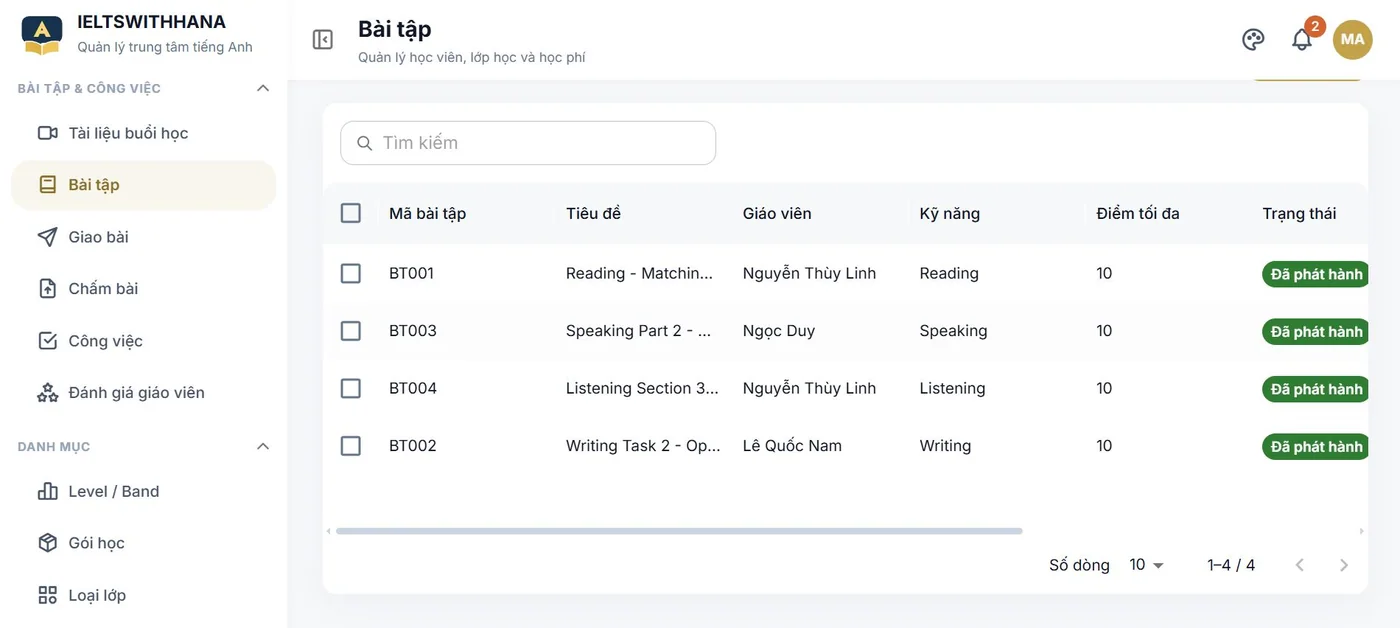Go to Giao bài page
This screenshot has width=1400, height=628.
pyautogui.click(x=143, y=237)
